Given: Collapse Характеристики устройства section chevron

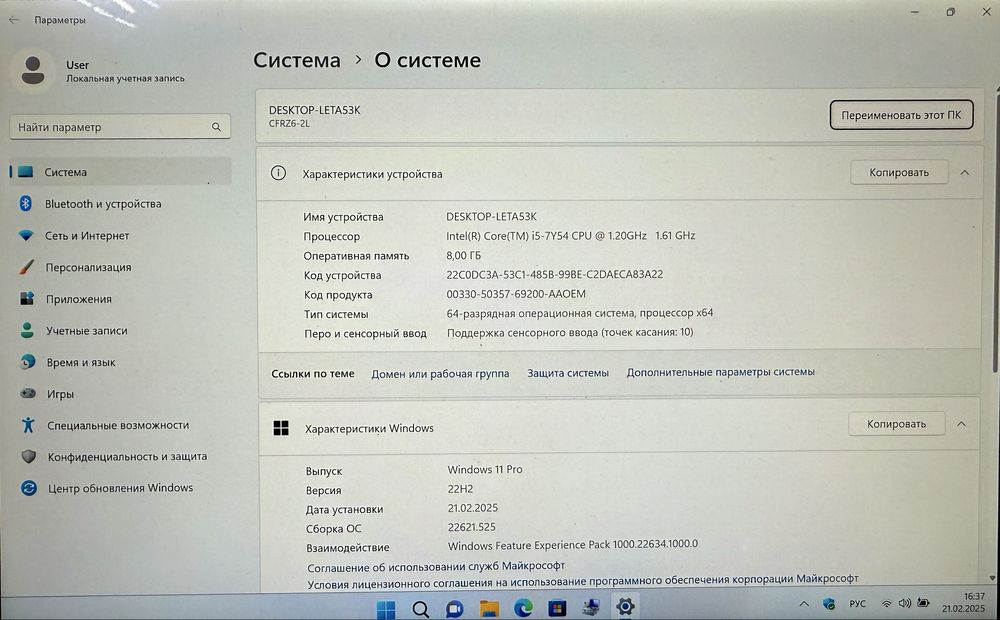Looking at the screenshot, I should [965, 172].
